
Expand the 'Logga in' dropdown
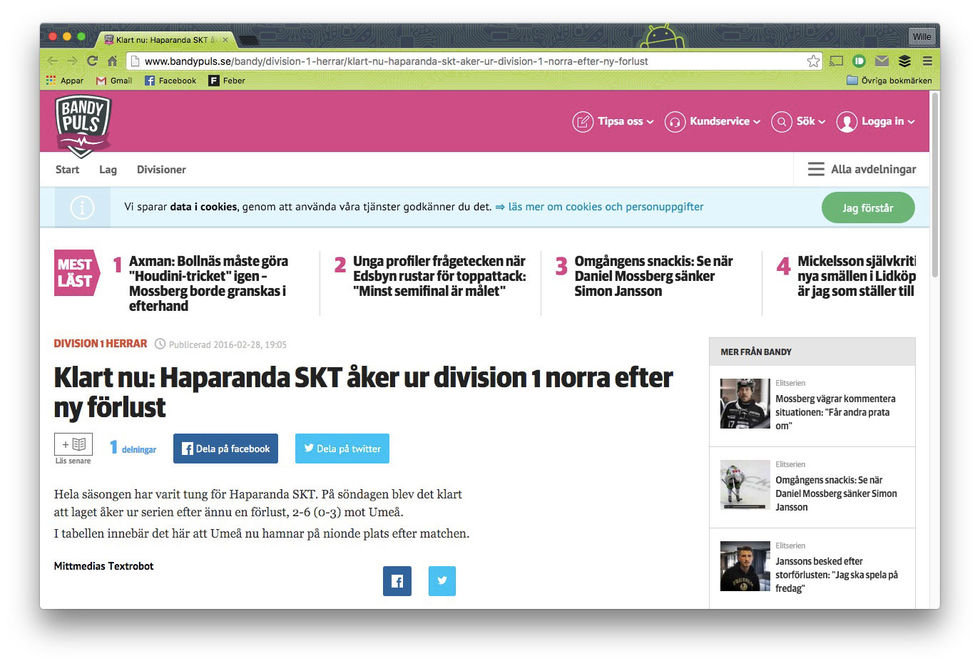click(875, 122)
